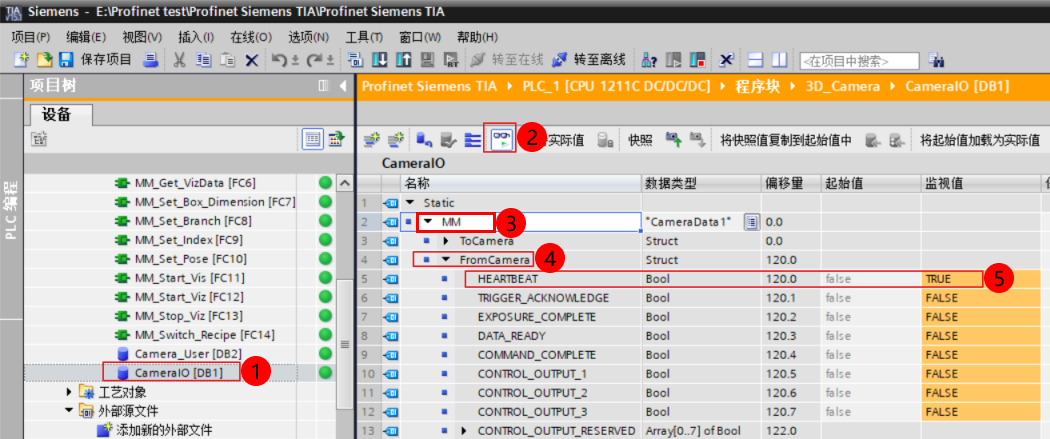The image size is (1050, 439).
Task: Split editor space vertically icon
Action: point(779,60)
